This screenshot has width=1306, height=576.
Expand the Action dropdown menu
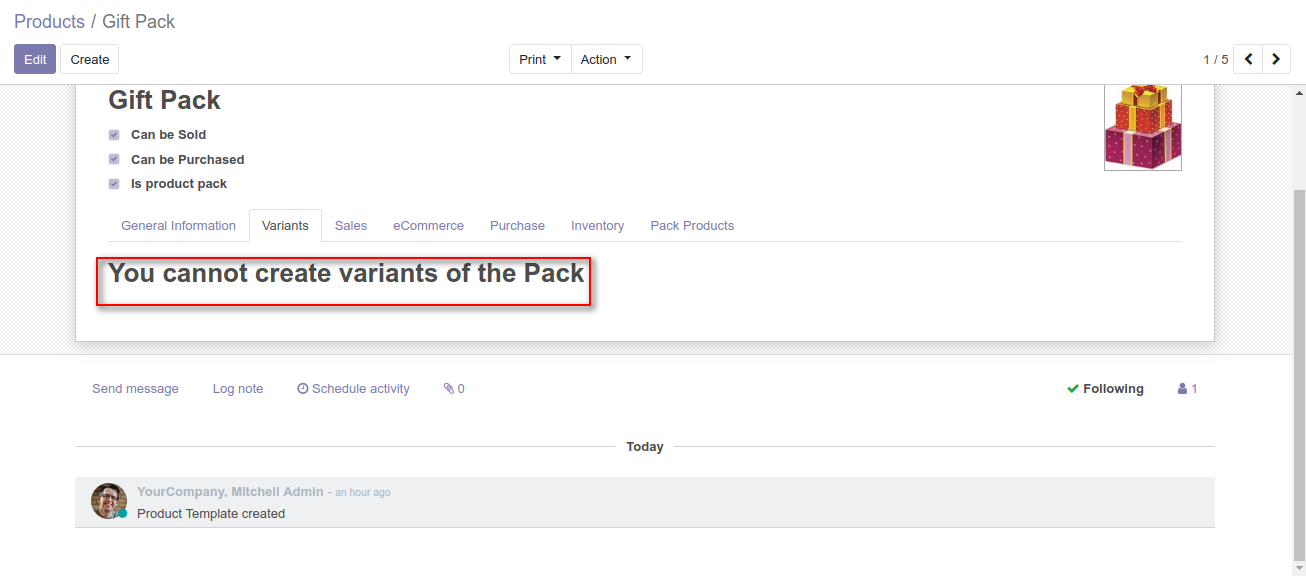point(606,59)
